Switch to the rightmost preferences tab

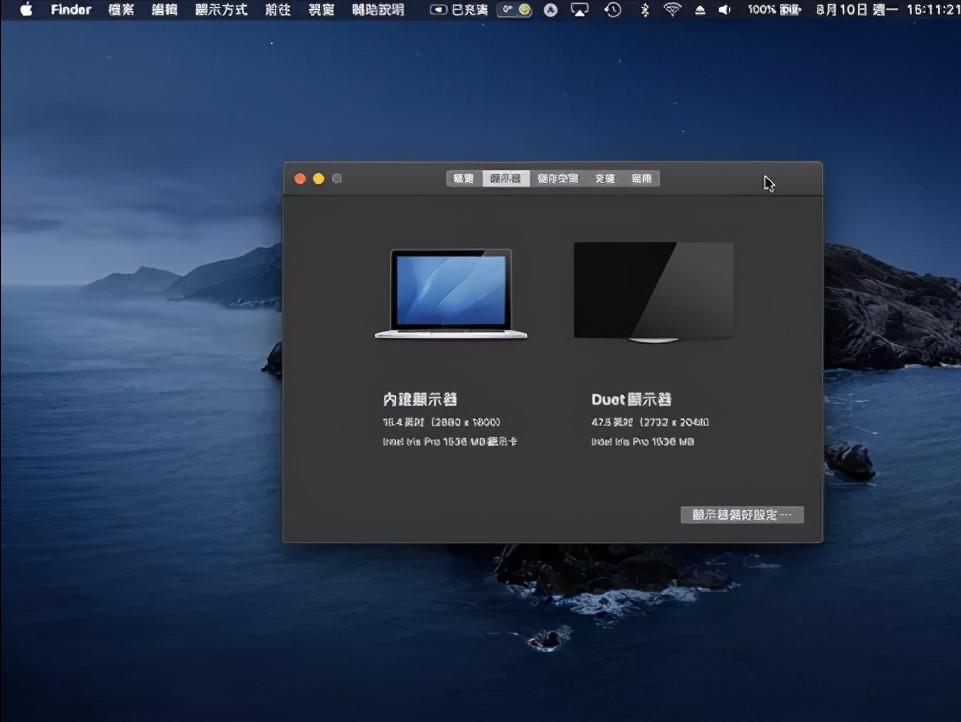point(641,178)
